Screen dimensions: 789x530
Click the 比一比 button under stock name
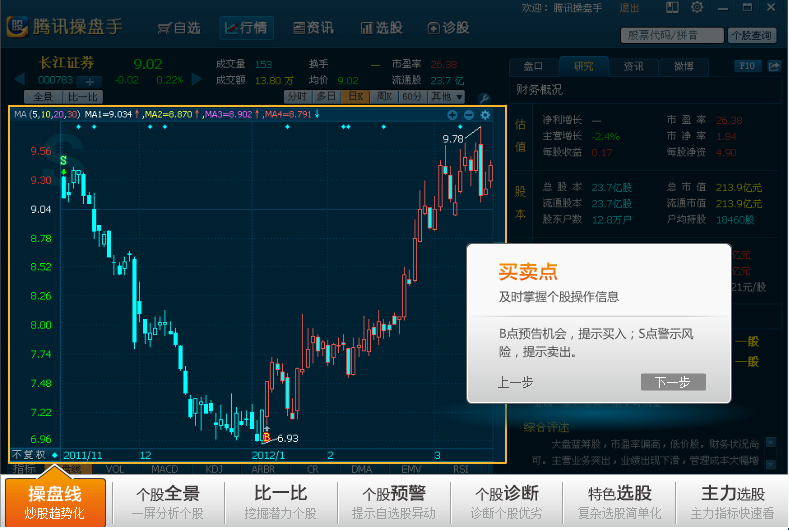[83, 97]
